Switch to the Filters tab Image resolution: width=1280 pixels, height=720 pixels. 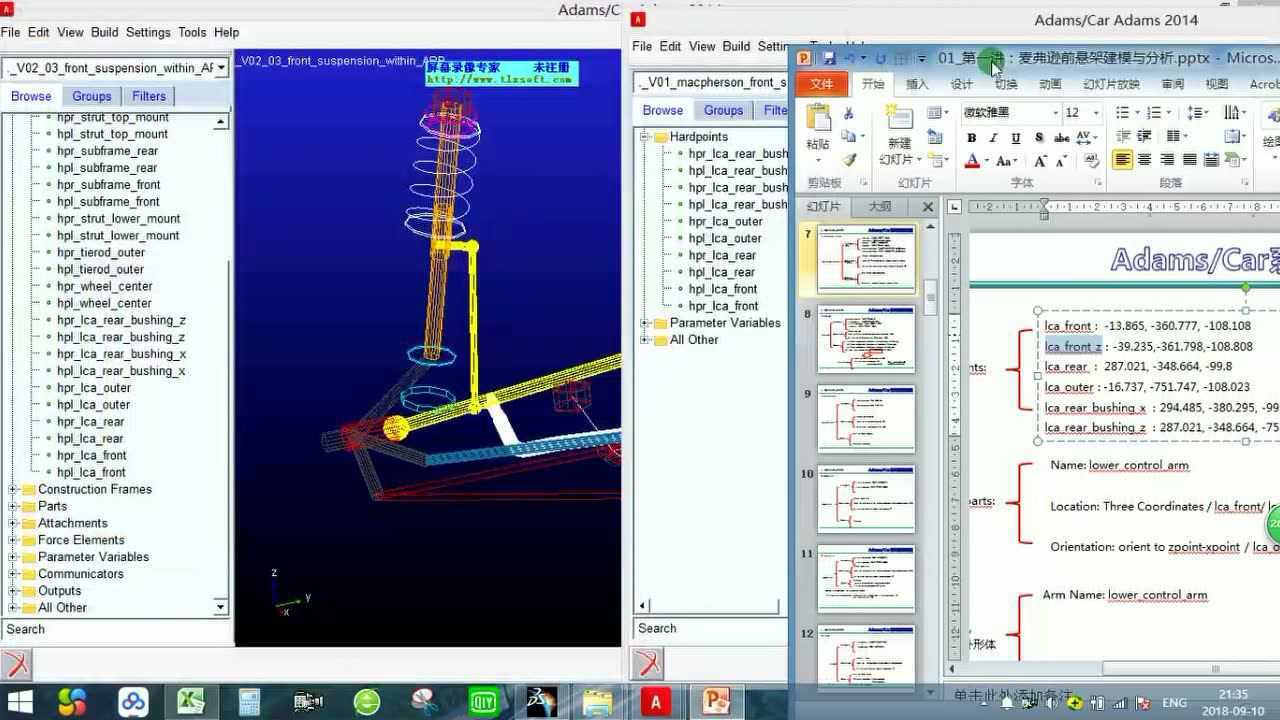click(x=149, y=96)
